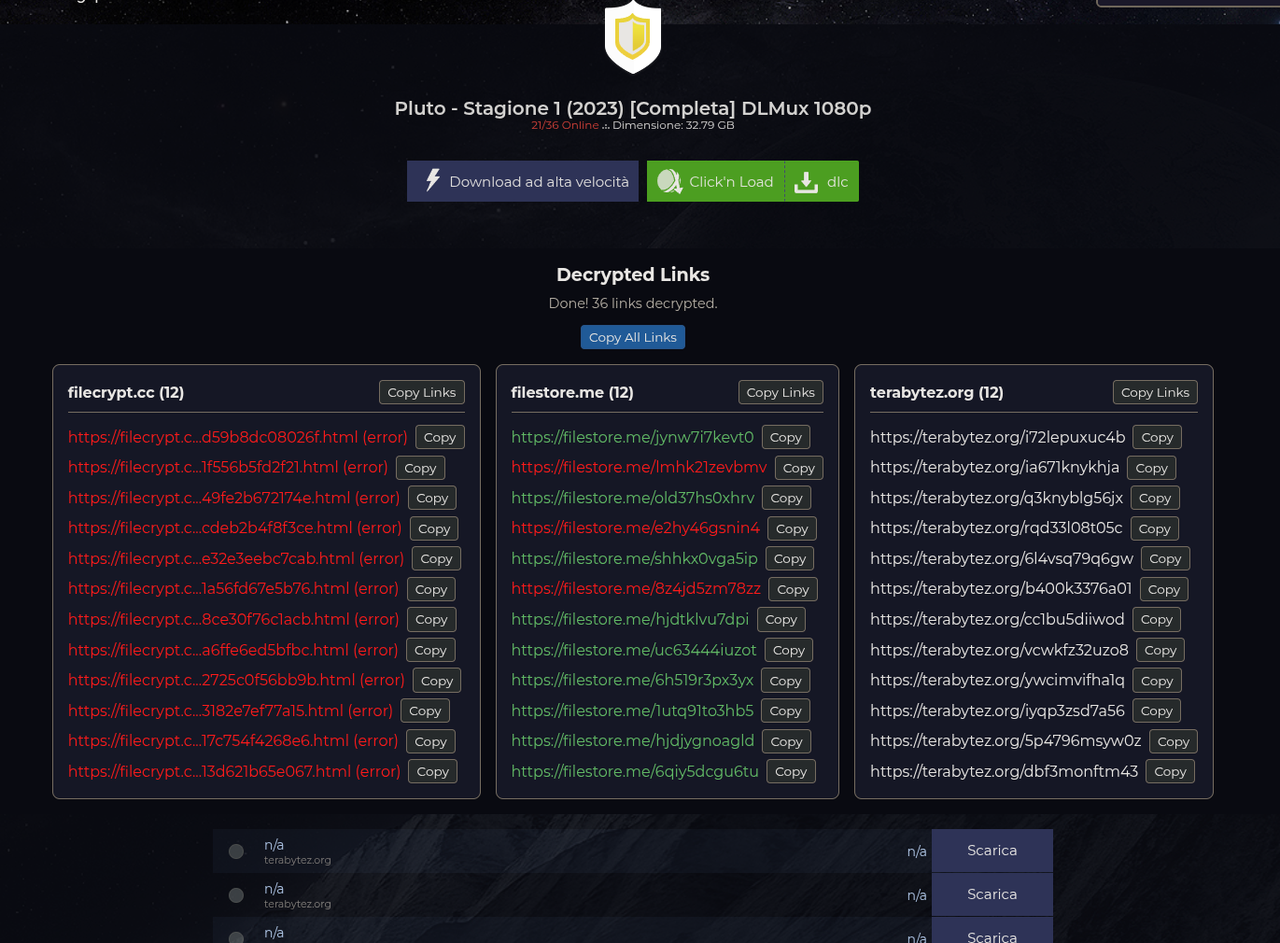This screenshot has width=1280, height=943.
Task: Copy the filestore.me/uc63444iuzot link
Action: [x=789, y=650]
